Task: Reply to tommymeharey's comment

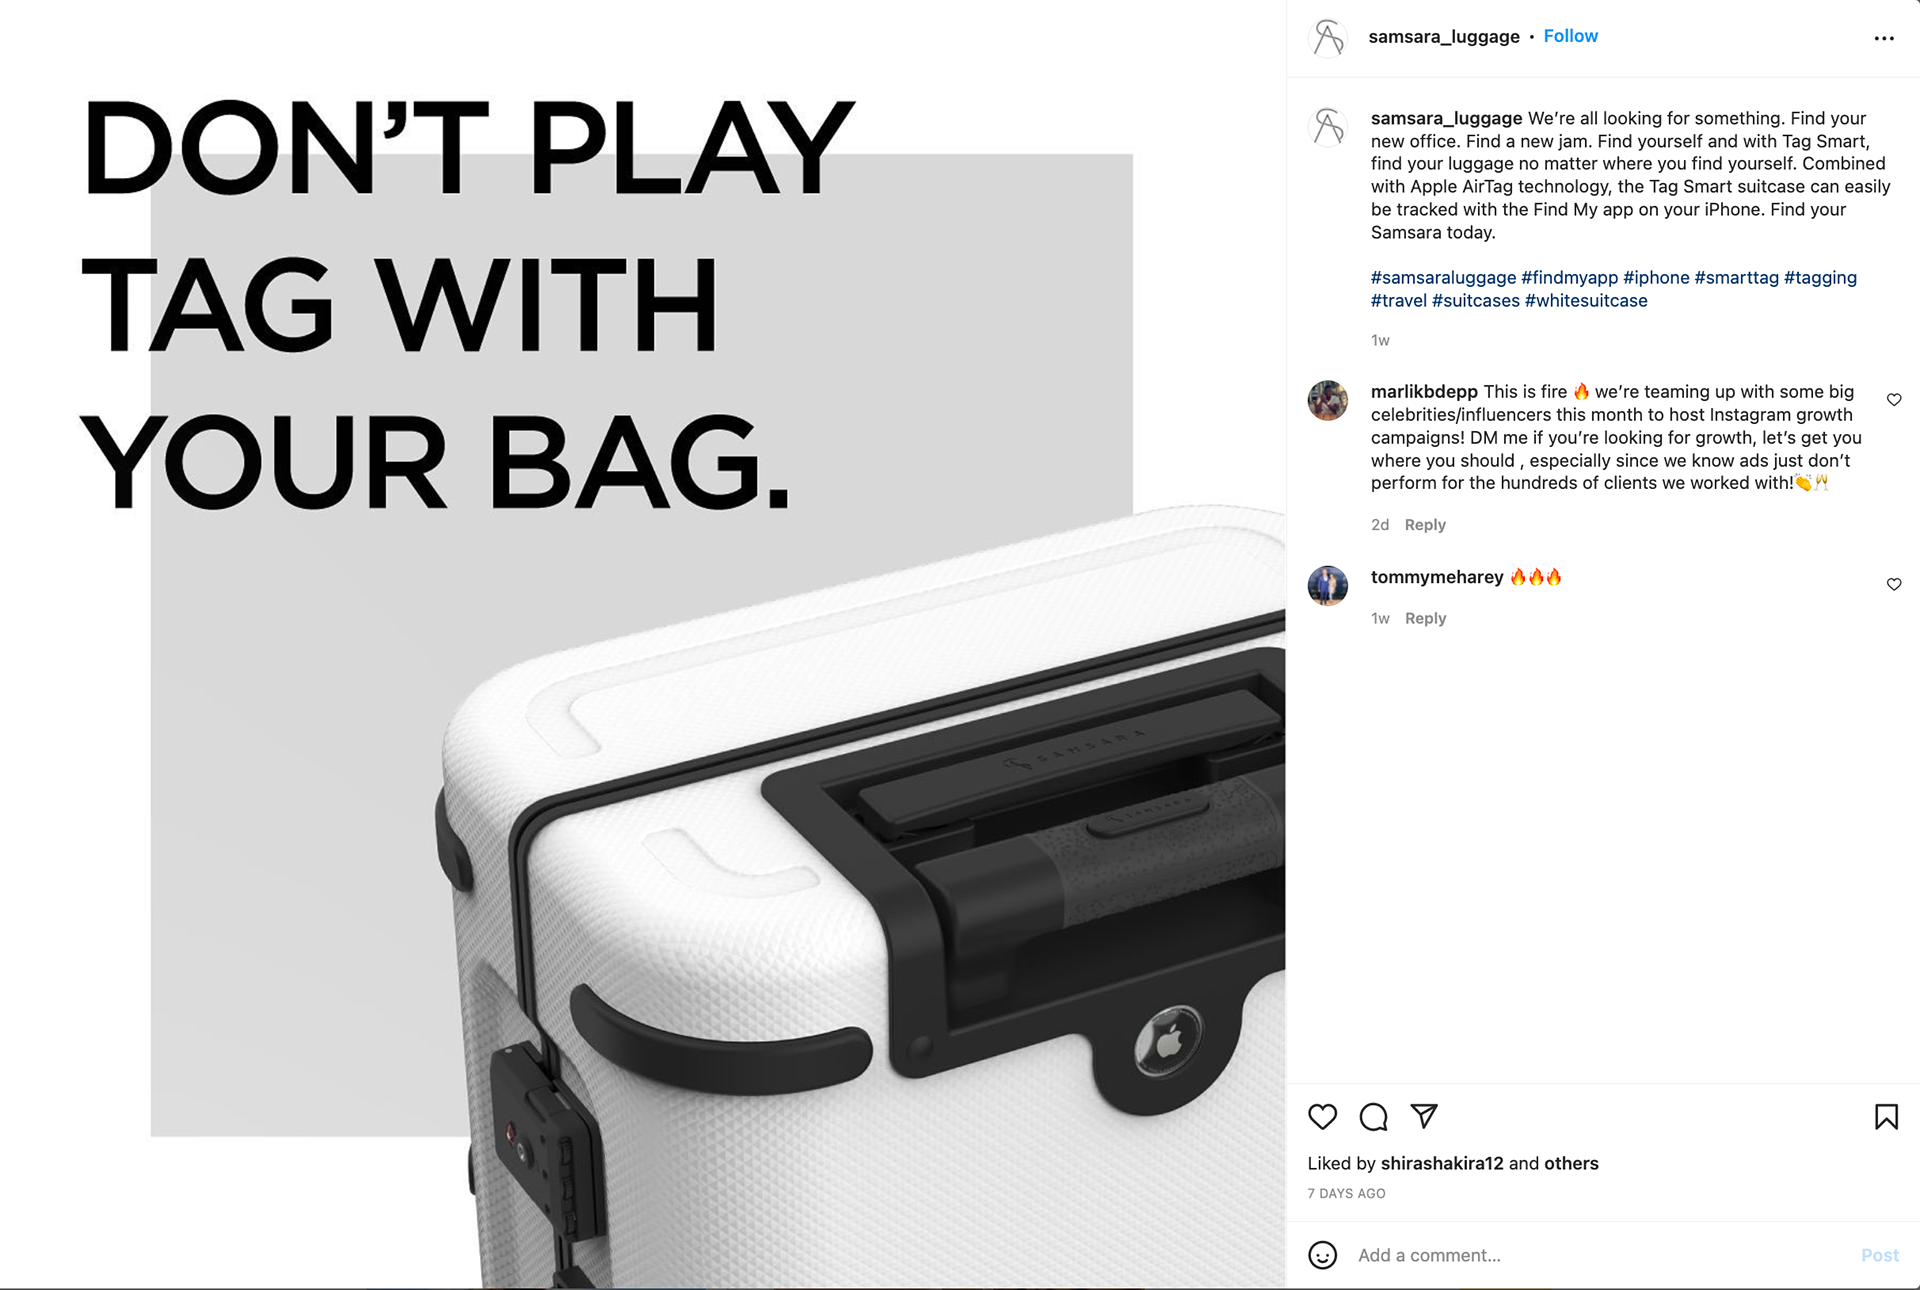Action: (x=1425, y=619)
